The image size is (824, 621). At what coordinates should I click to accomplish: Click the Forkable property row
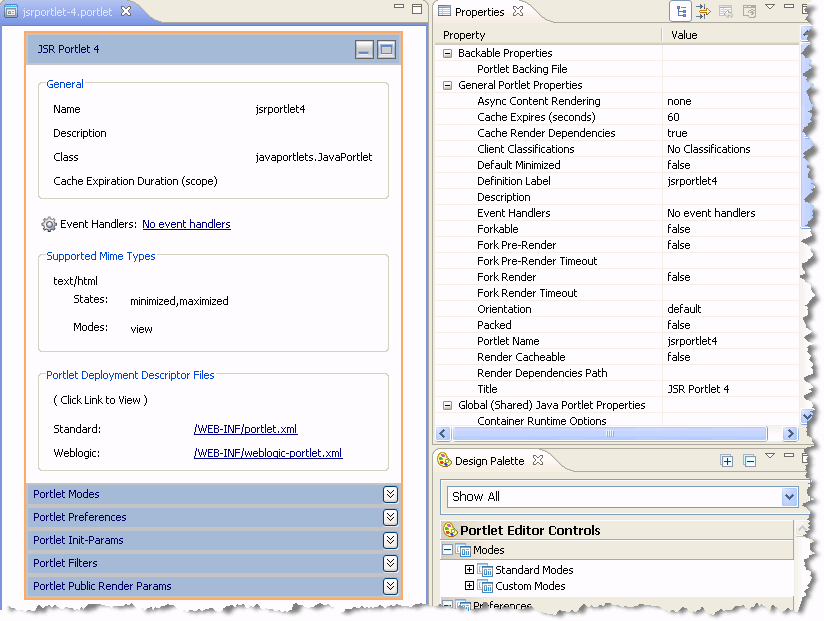tap(617, 229)
